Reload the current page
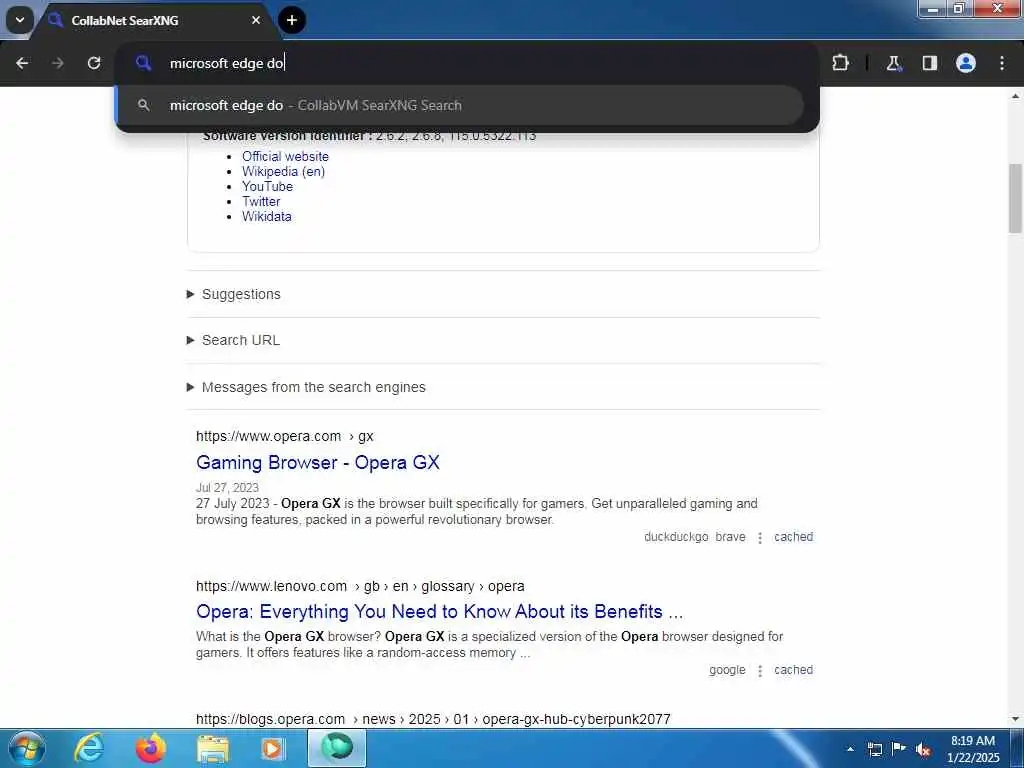This screenshot has width=1024, height=768. pos(94,63)
